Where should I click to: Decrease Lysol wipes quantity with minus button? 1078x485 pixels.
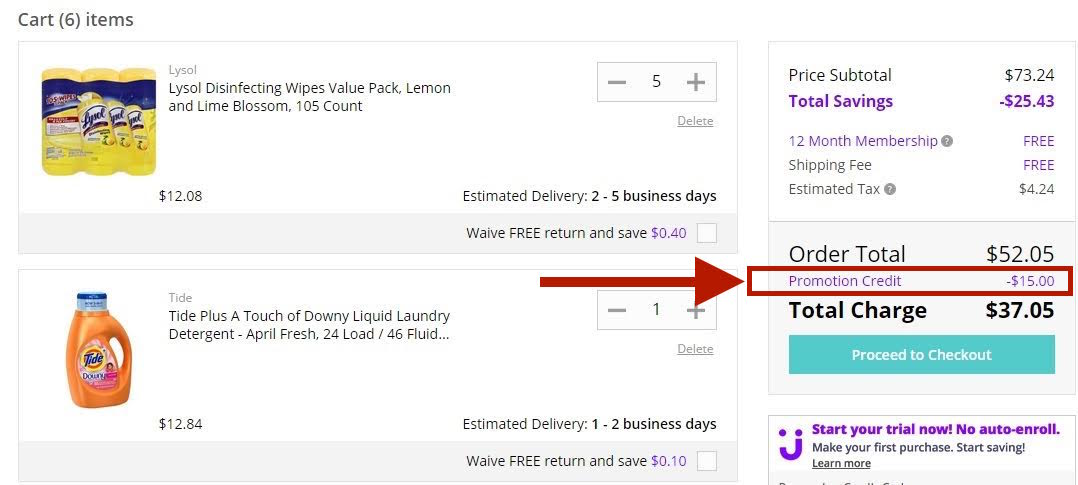617,82
